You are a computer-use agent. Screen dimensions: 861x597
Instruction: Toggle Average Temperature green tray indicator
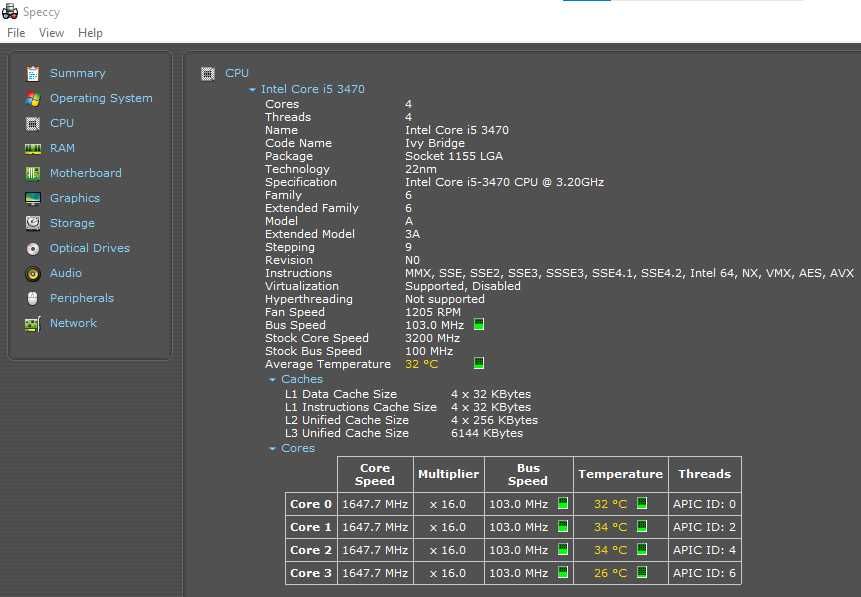(x=479, y=363)
